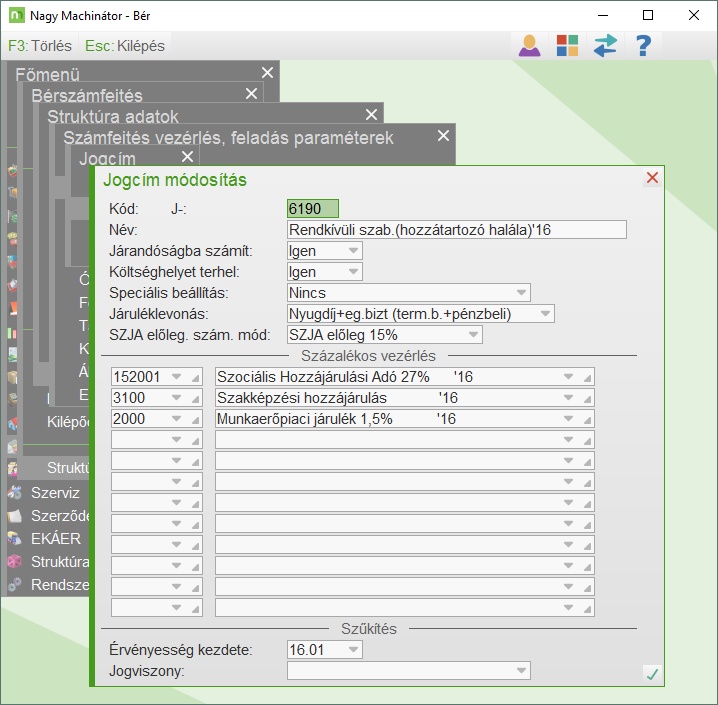Click the Név text field
Viewport: 718px width, 705px height.
(456, 230)
